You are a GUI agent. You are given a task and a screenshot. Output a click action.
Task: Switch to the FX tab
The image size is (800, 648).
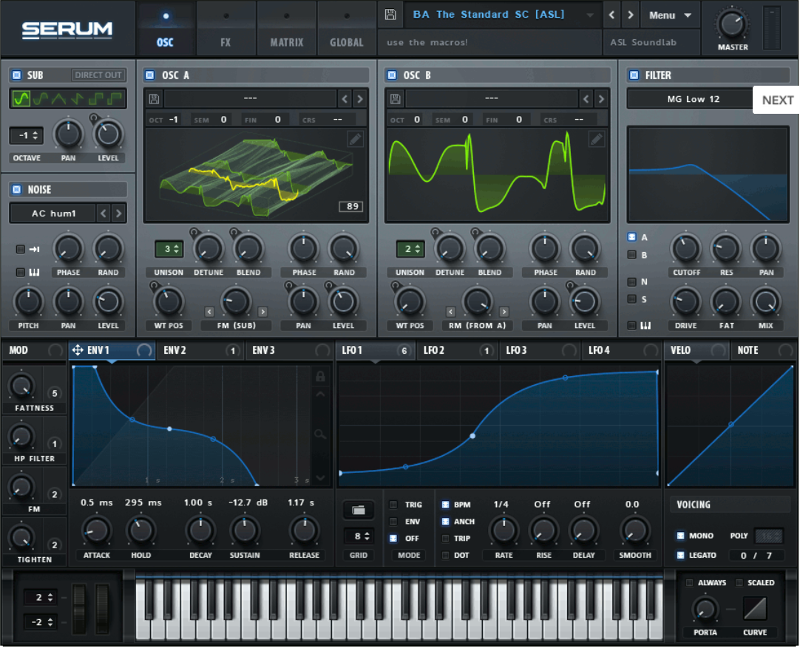pos(226,29)
